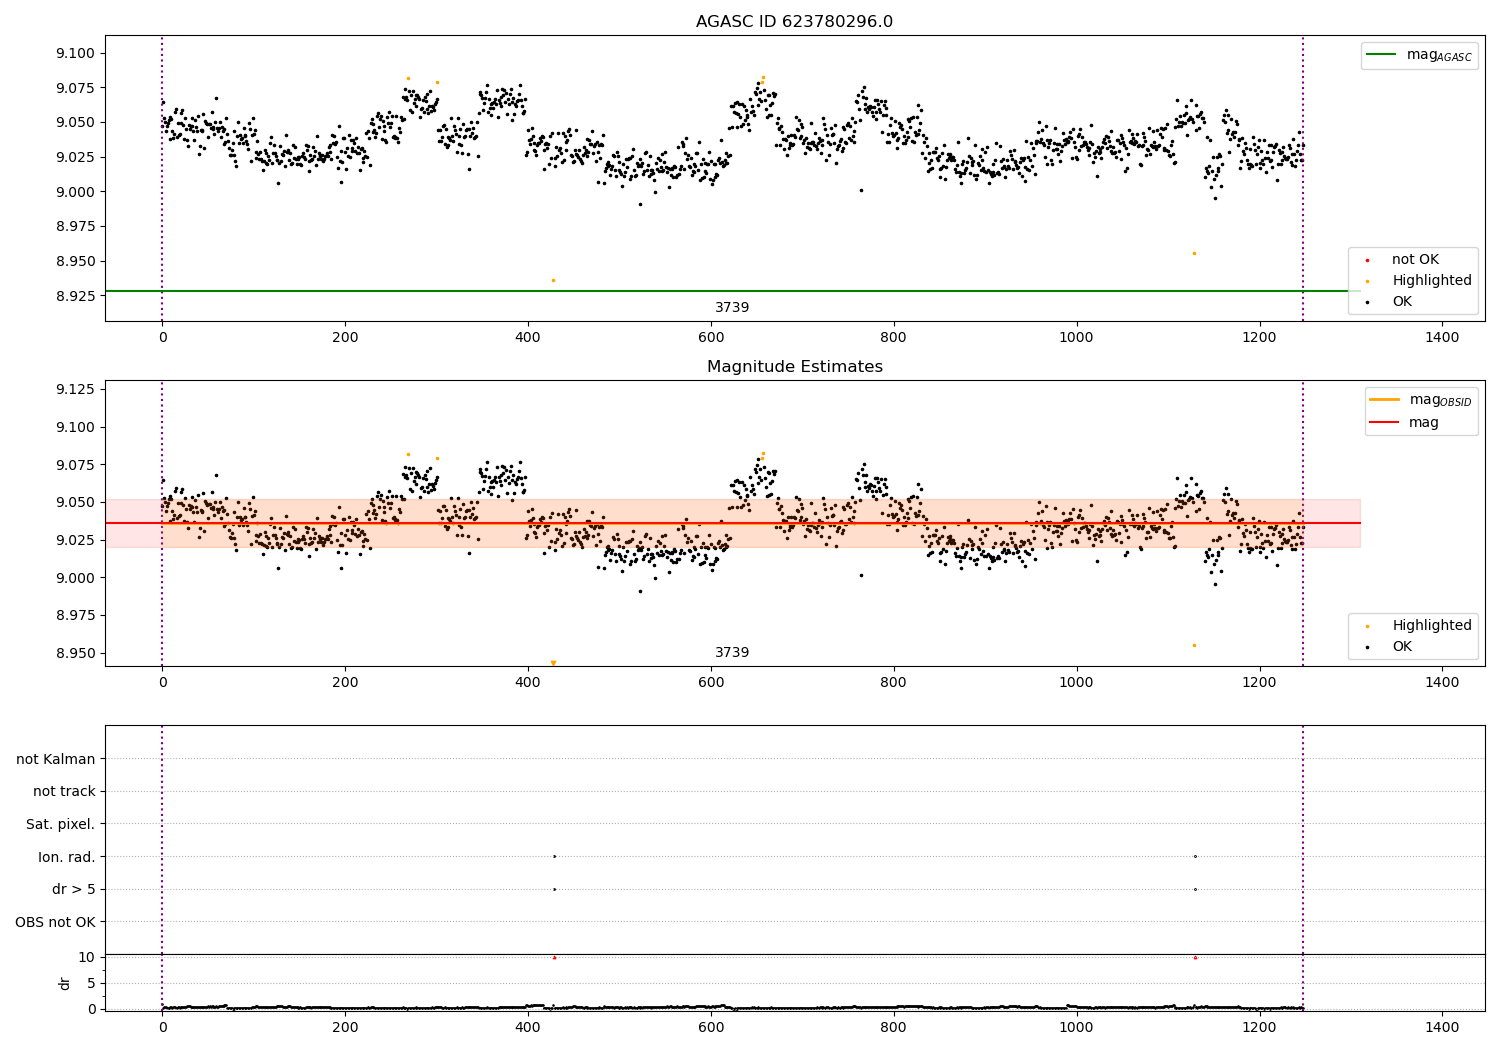Viewport: 1500px width, 1050px height.
Task: Click the 'not track' axis label
Action: point(64,791)
